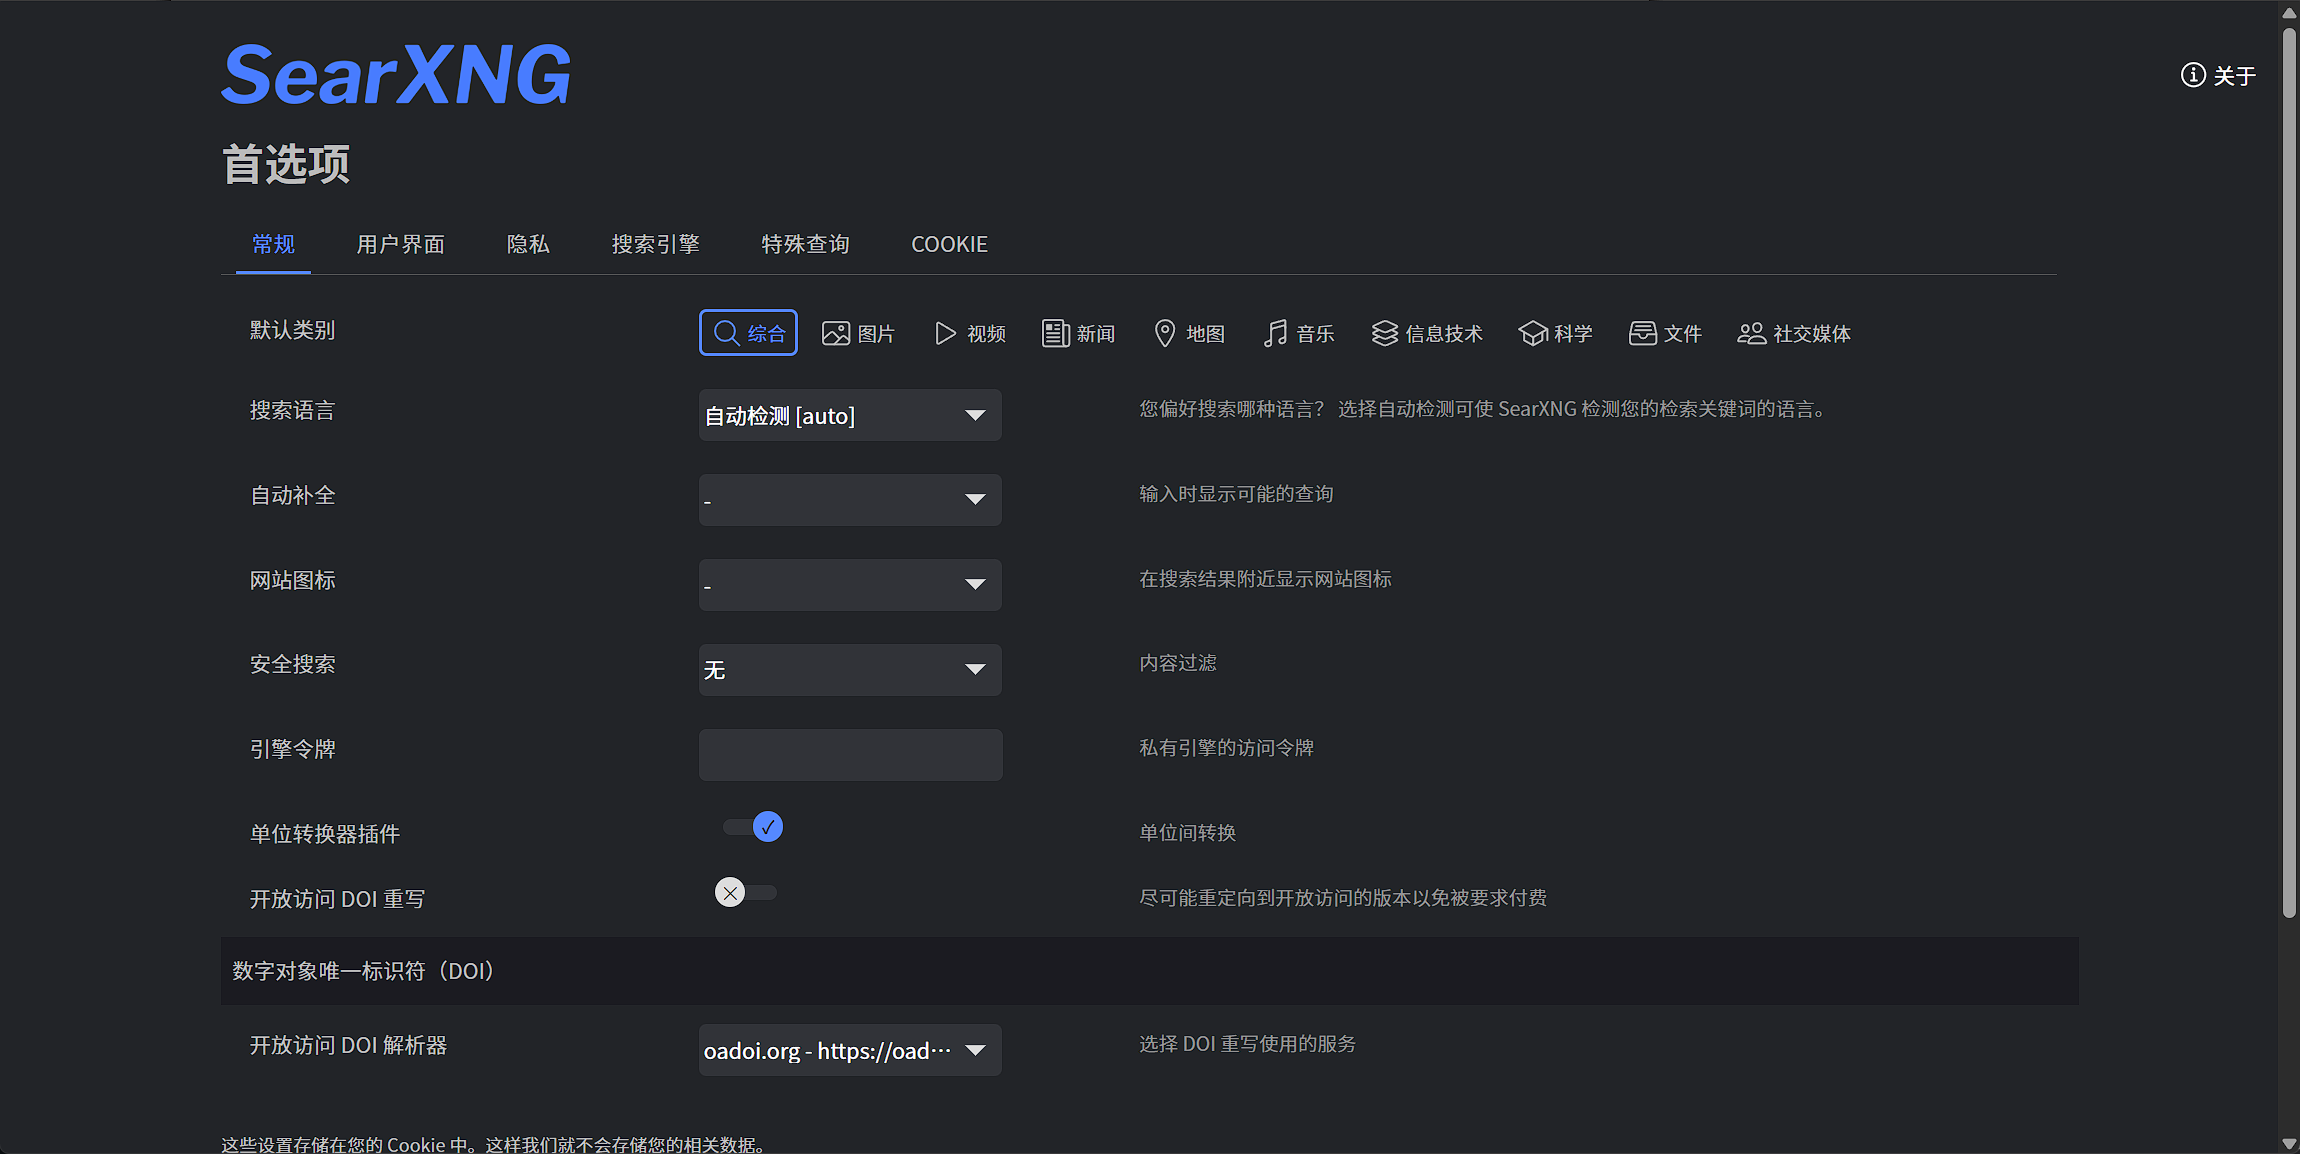Expand the 开放访问 DOI 解析器 dropdown

849,1050
